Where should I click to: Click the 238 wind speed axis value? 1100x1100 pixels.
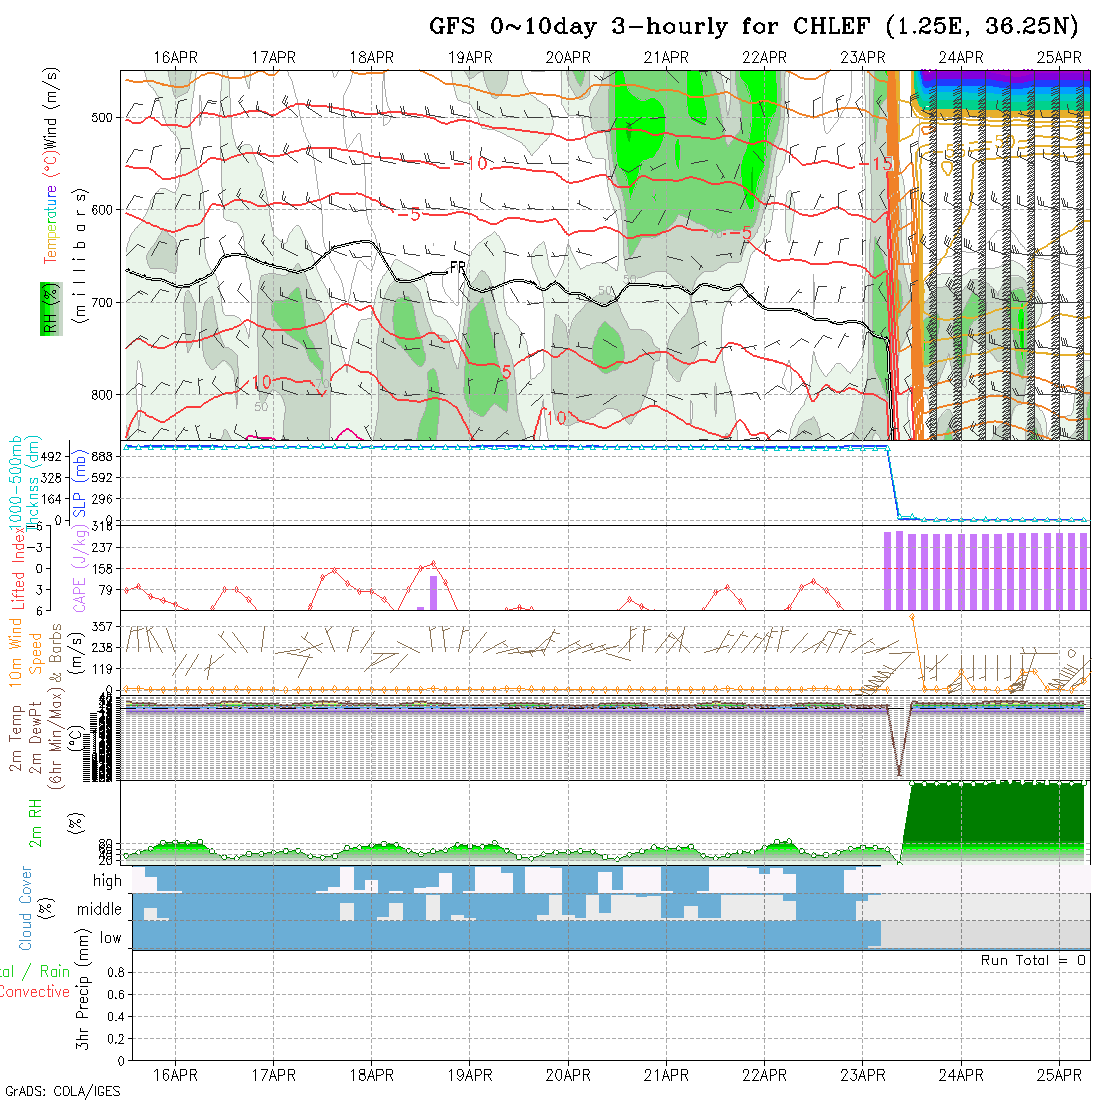(102, 648)
